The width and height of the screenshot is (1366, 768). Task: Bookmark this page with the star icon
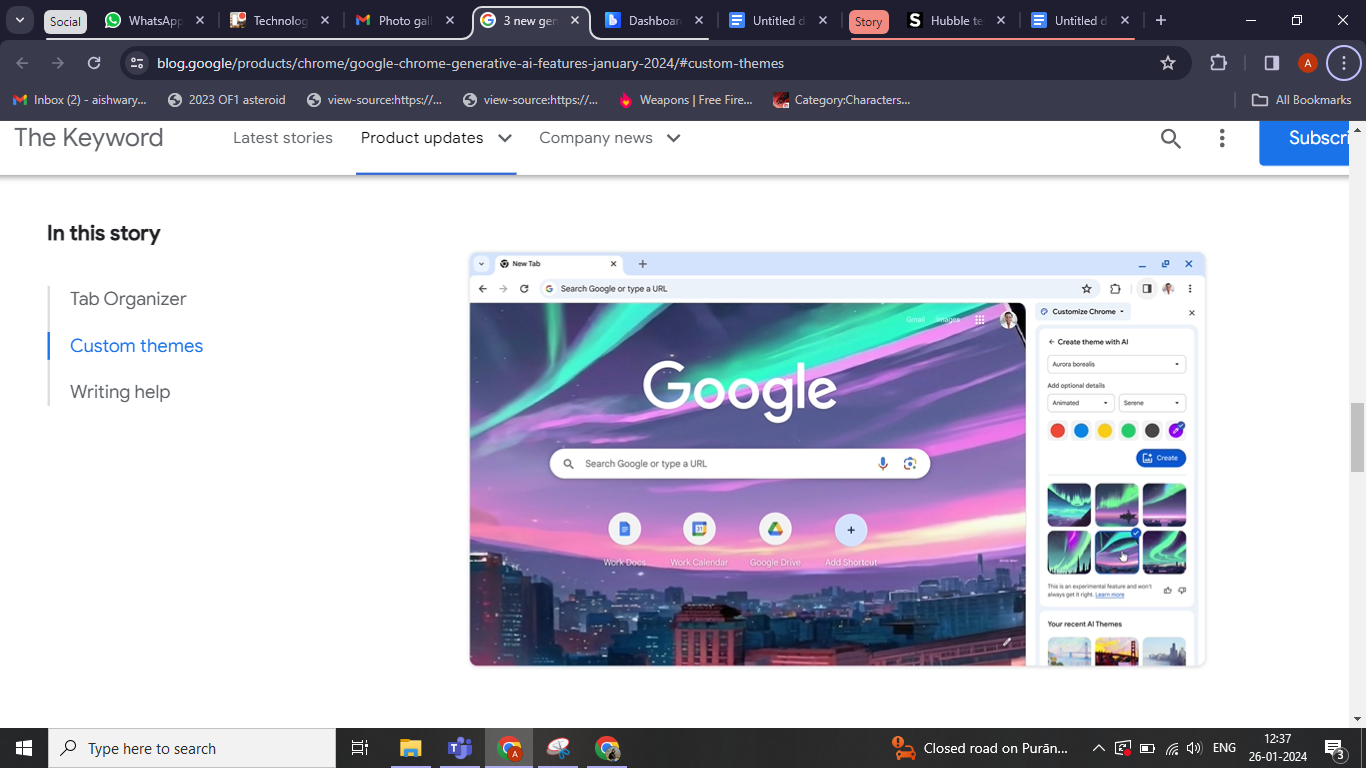1167,63
